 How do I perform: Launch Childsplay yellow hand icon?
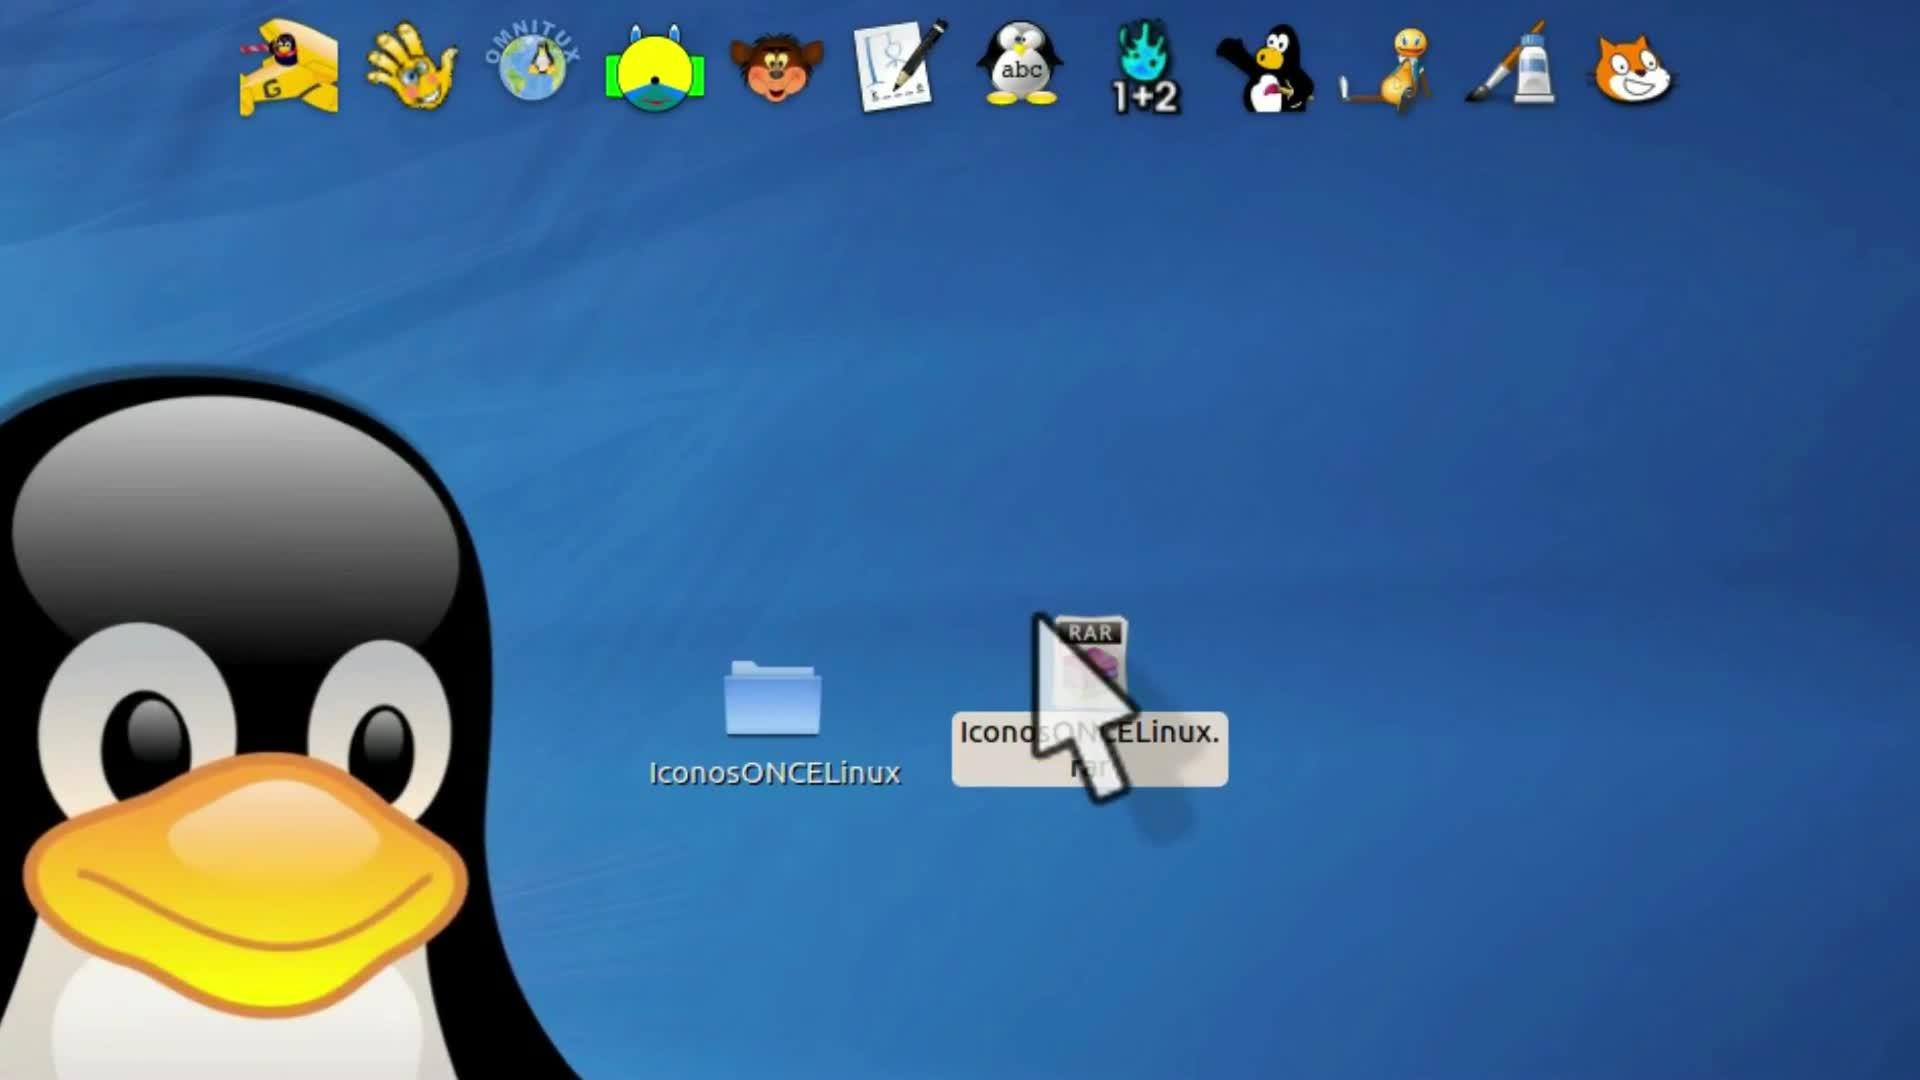click(x=411, y=68)
